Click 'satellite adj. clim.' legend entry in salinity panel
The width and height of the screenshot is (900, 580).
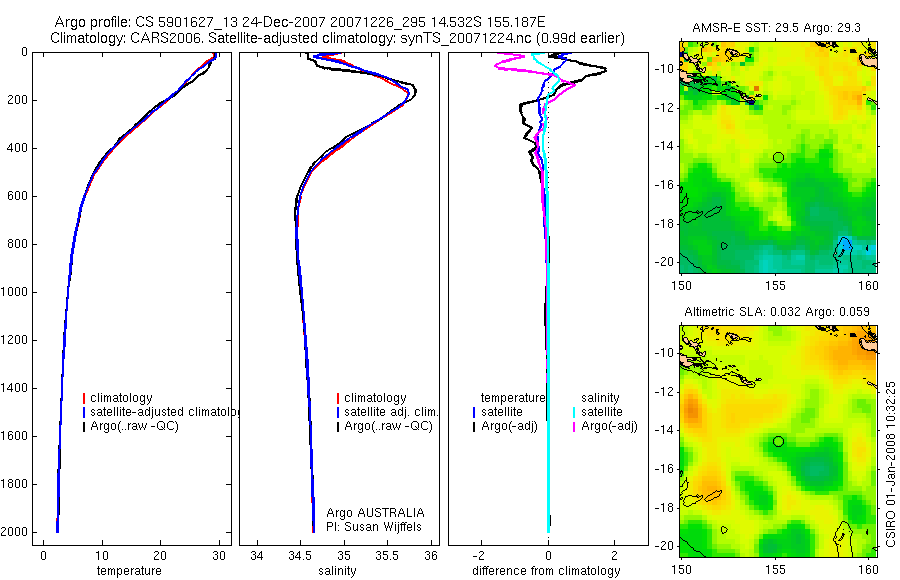click(391, 412)
